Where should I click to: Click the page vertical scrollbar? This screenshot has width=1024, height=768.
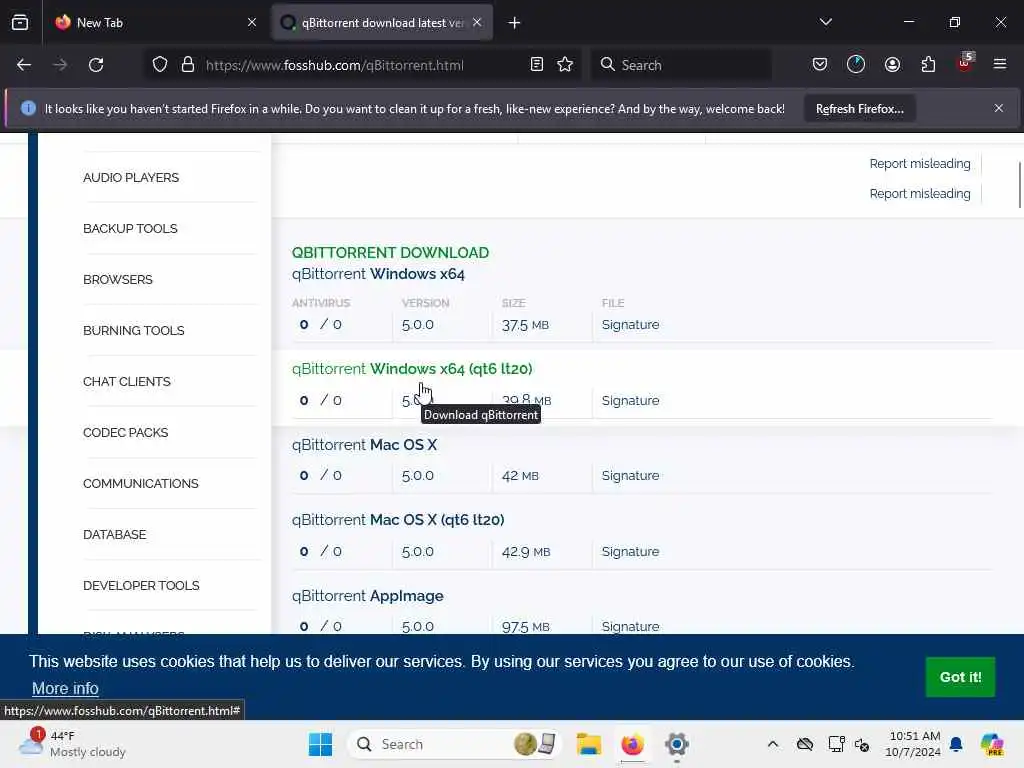coord(1019,185)
